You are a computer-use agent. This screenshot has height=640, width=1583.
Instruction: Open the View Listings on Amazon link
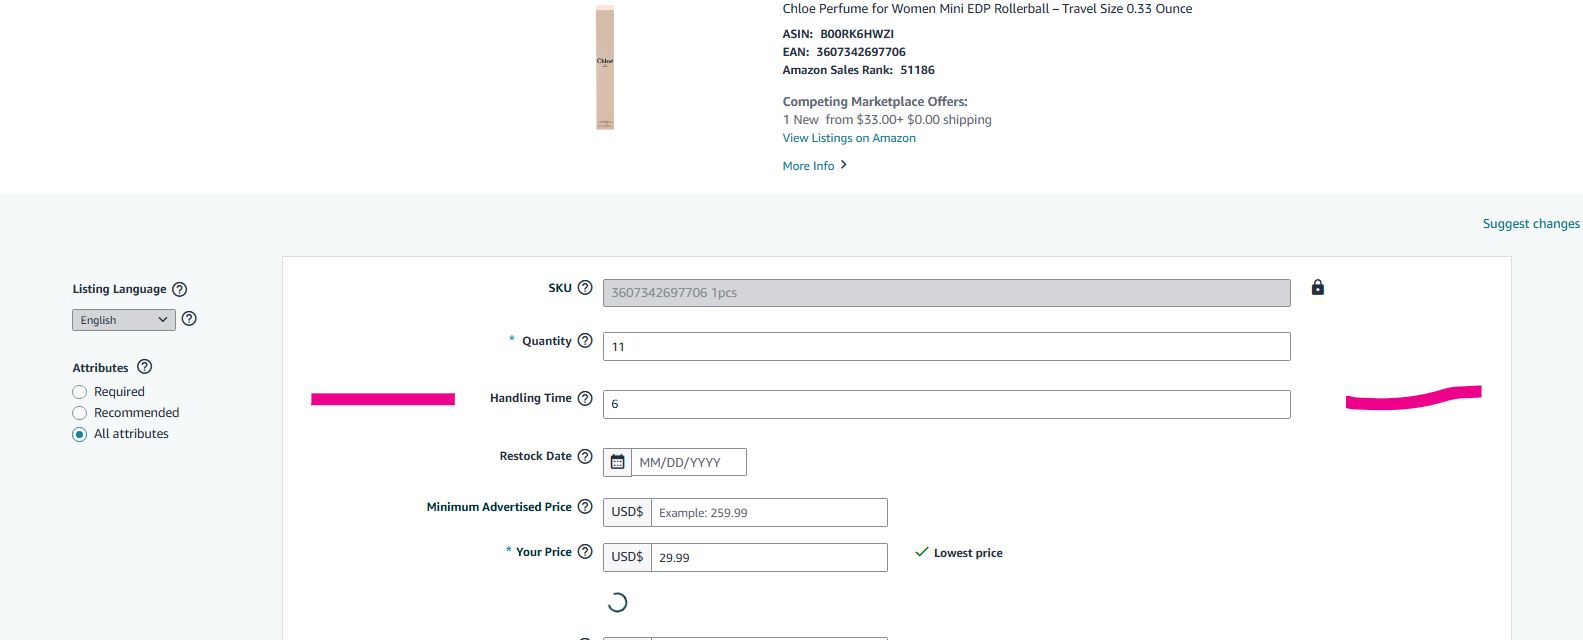pyautogui.click(x=849, y=138)
